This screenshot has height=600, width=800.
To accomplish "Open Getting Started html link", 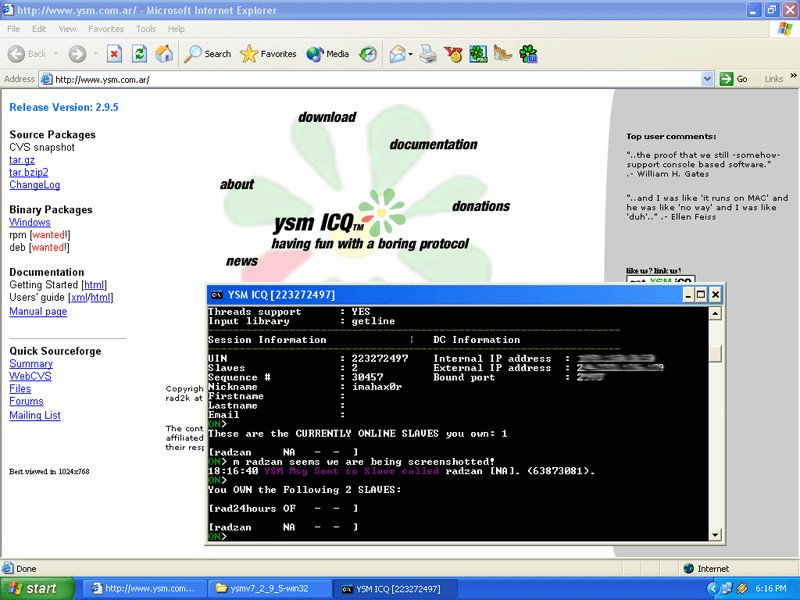I will (x=94, y=285).
